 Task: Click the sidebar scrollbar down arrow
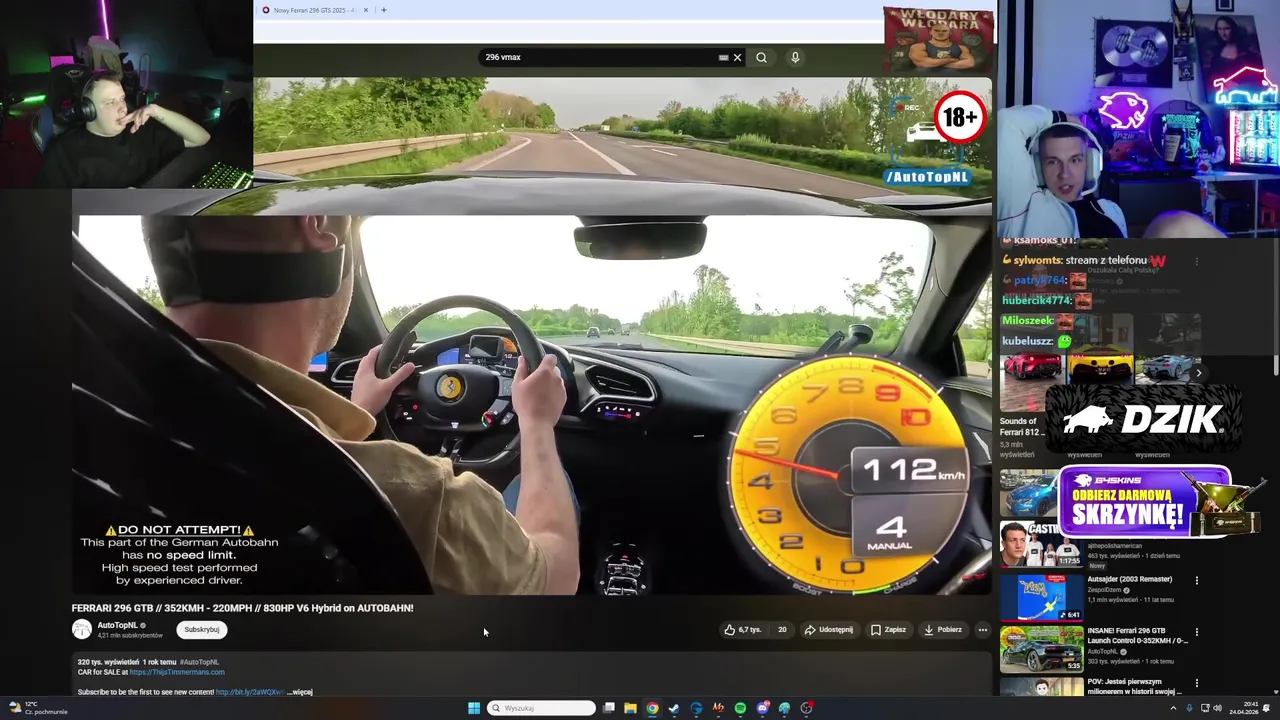[x=1274, y=692]
